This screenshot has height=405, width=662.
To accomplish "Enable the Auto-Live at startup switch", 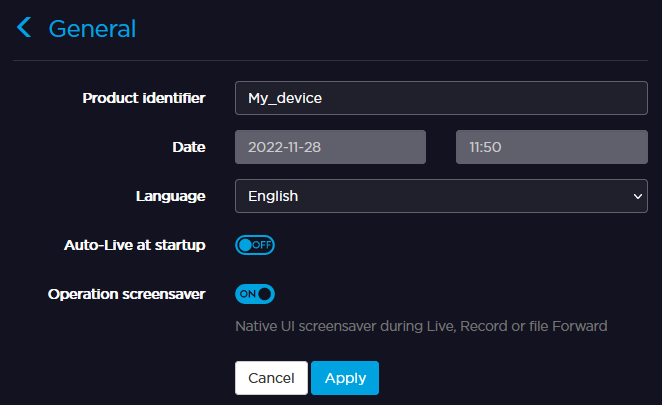I will (x=255, y=245).
